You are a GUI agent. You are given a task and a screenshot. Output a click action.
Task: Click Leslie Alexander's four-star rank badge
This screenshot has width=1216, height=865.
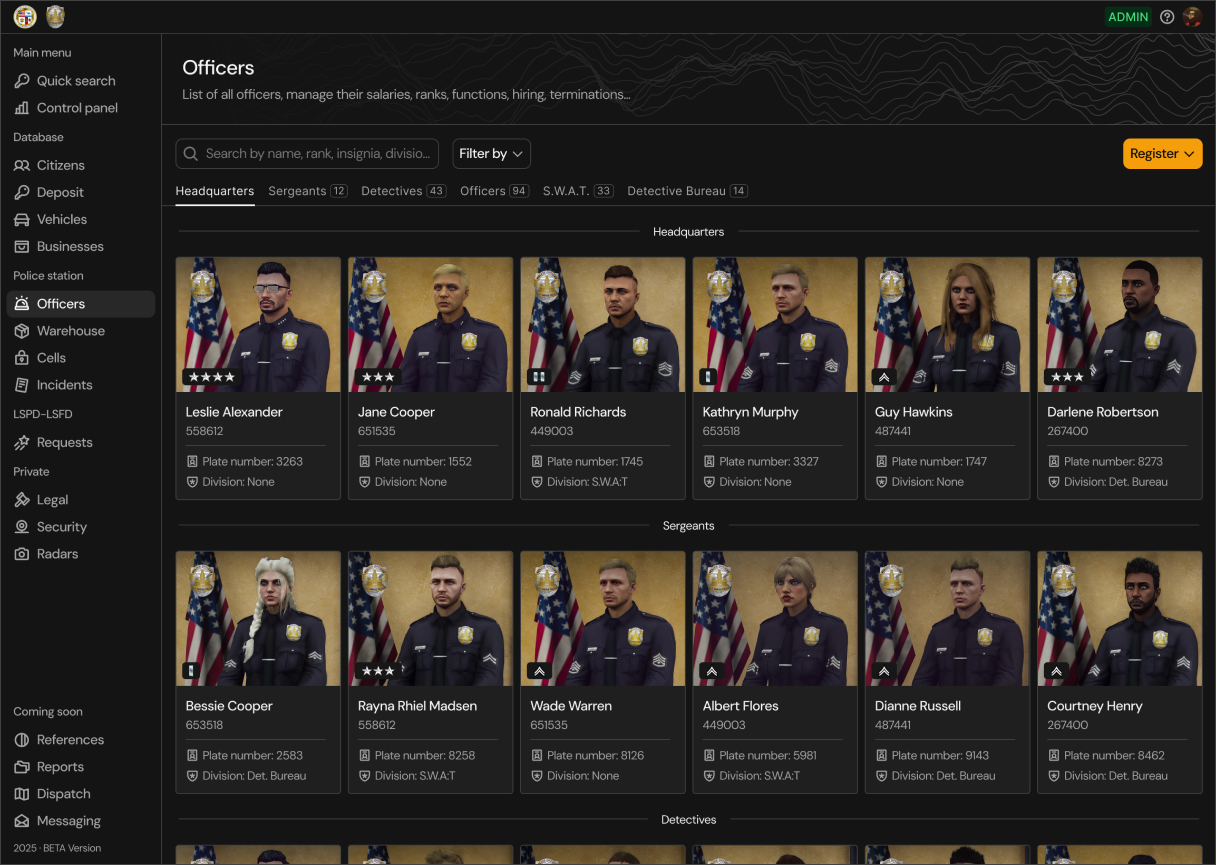tap(211, 377)
